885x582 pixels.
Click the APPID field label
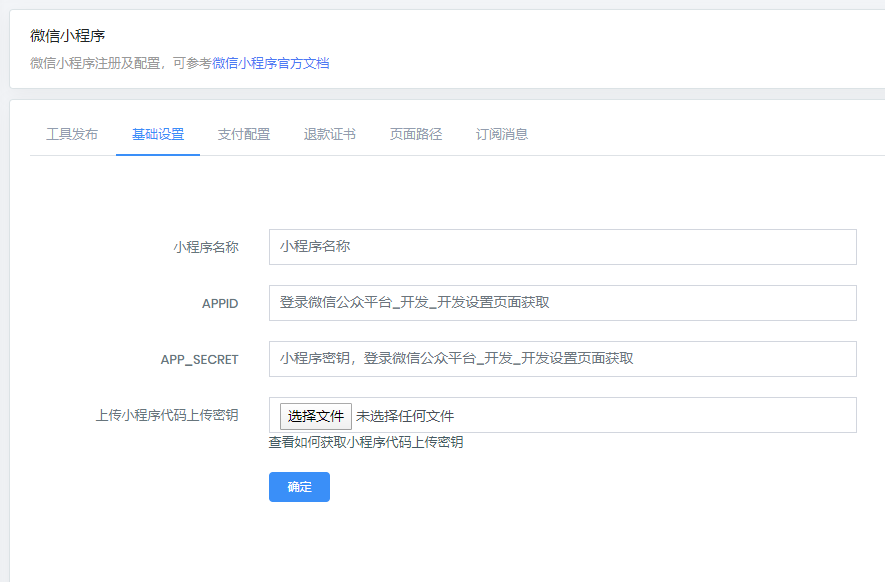pos(219,303)
